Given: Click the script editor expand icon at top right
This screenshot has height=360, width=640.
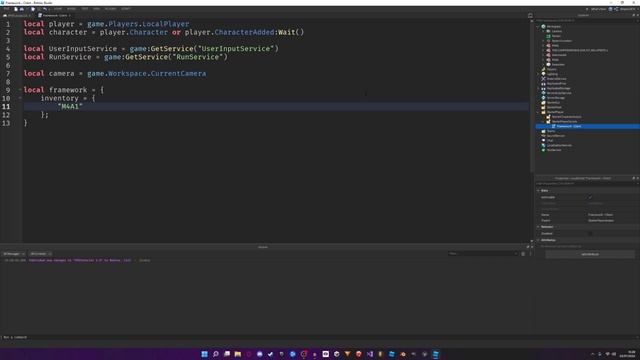Looking at the screenshot, I should [x=530, y=16].
